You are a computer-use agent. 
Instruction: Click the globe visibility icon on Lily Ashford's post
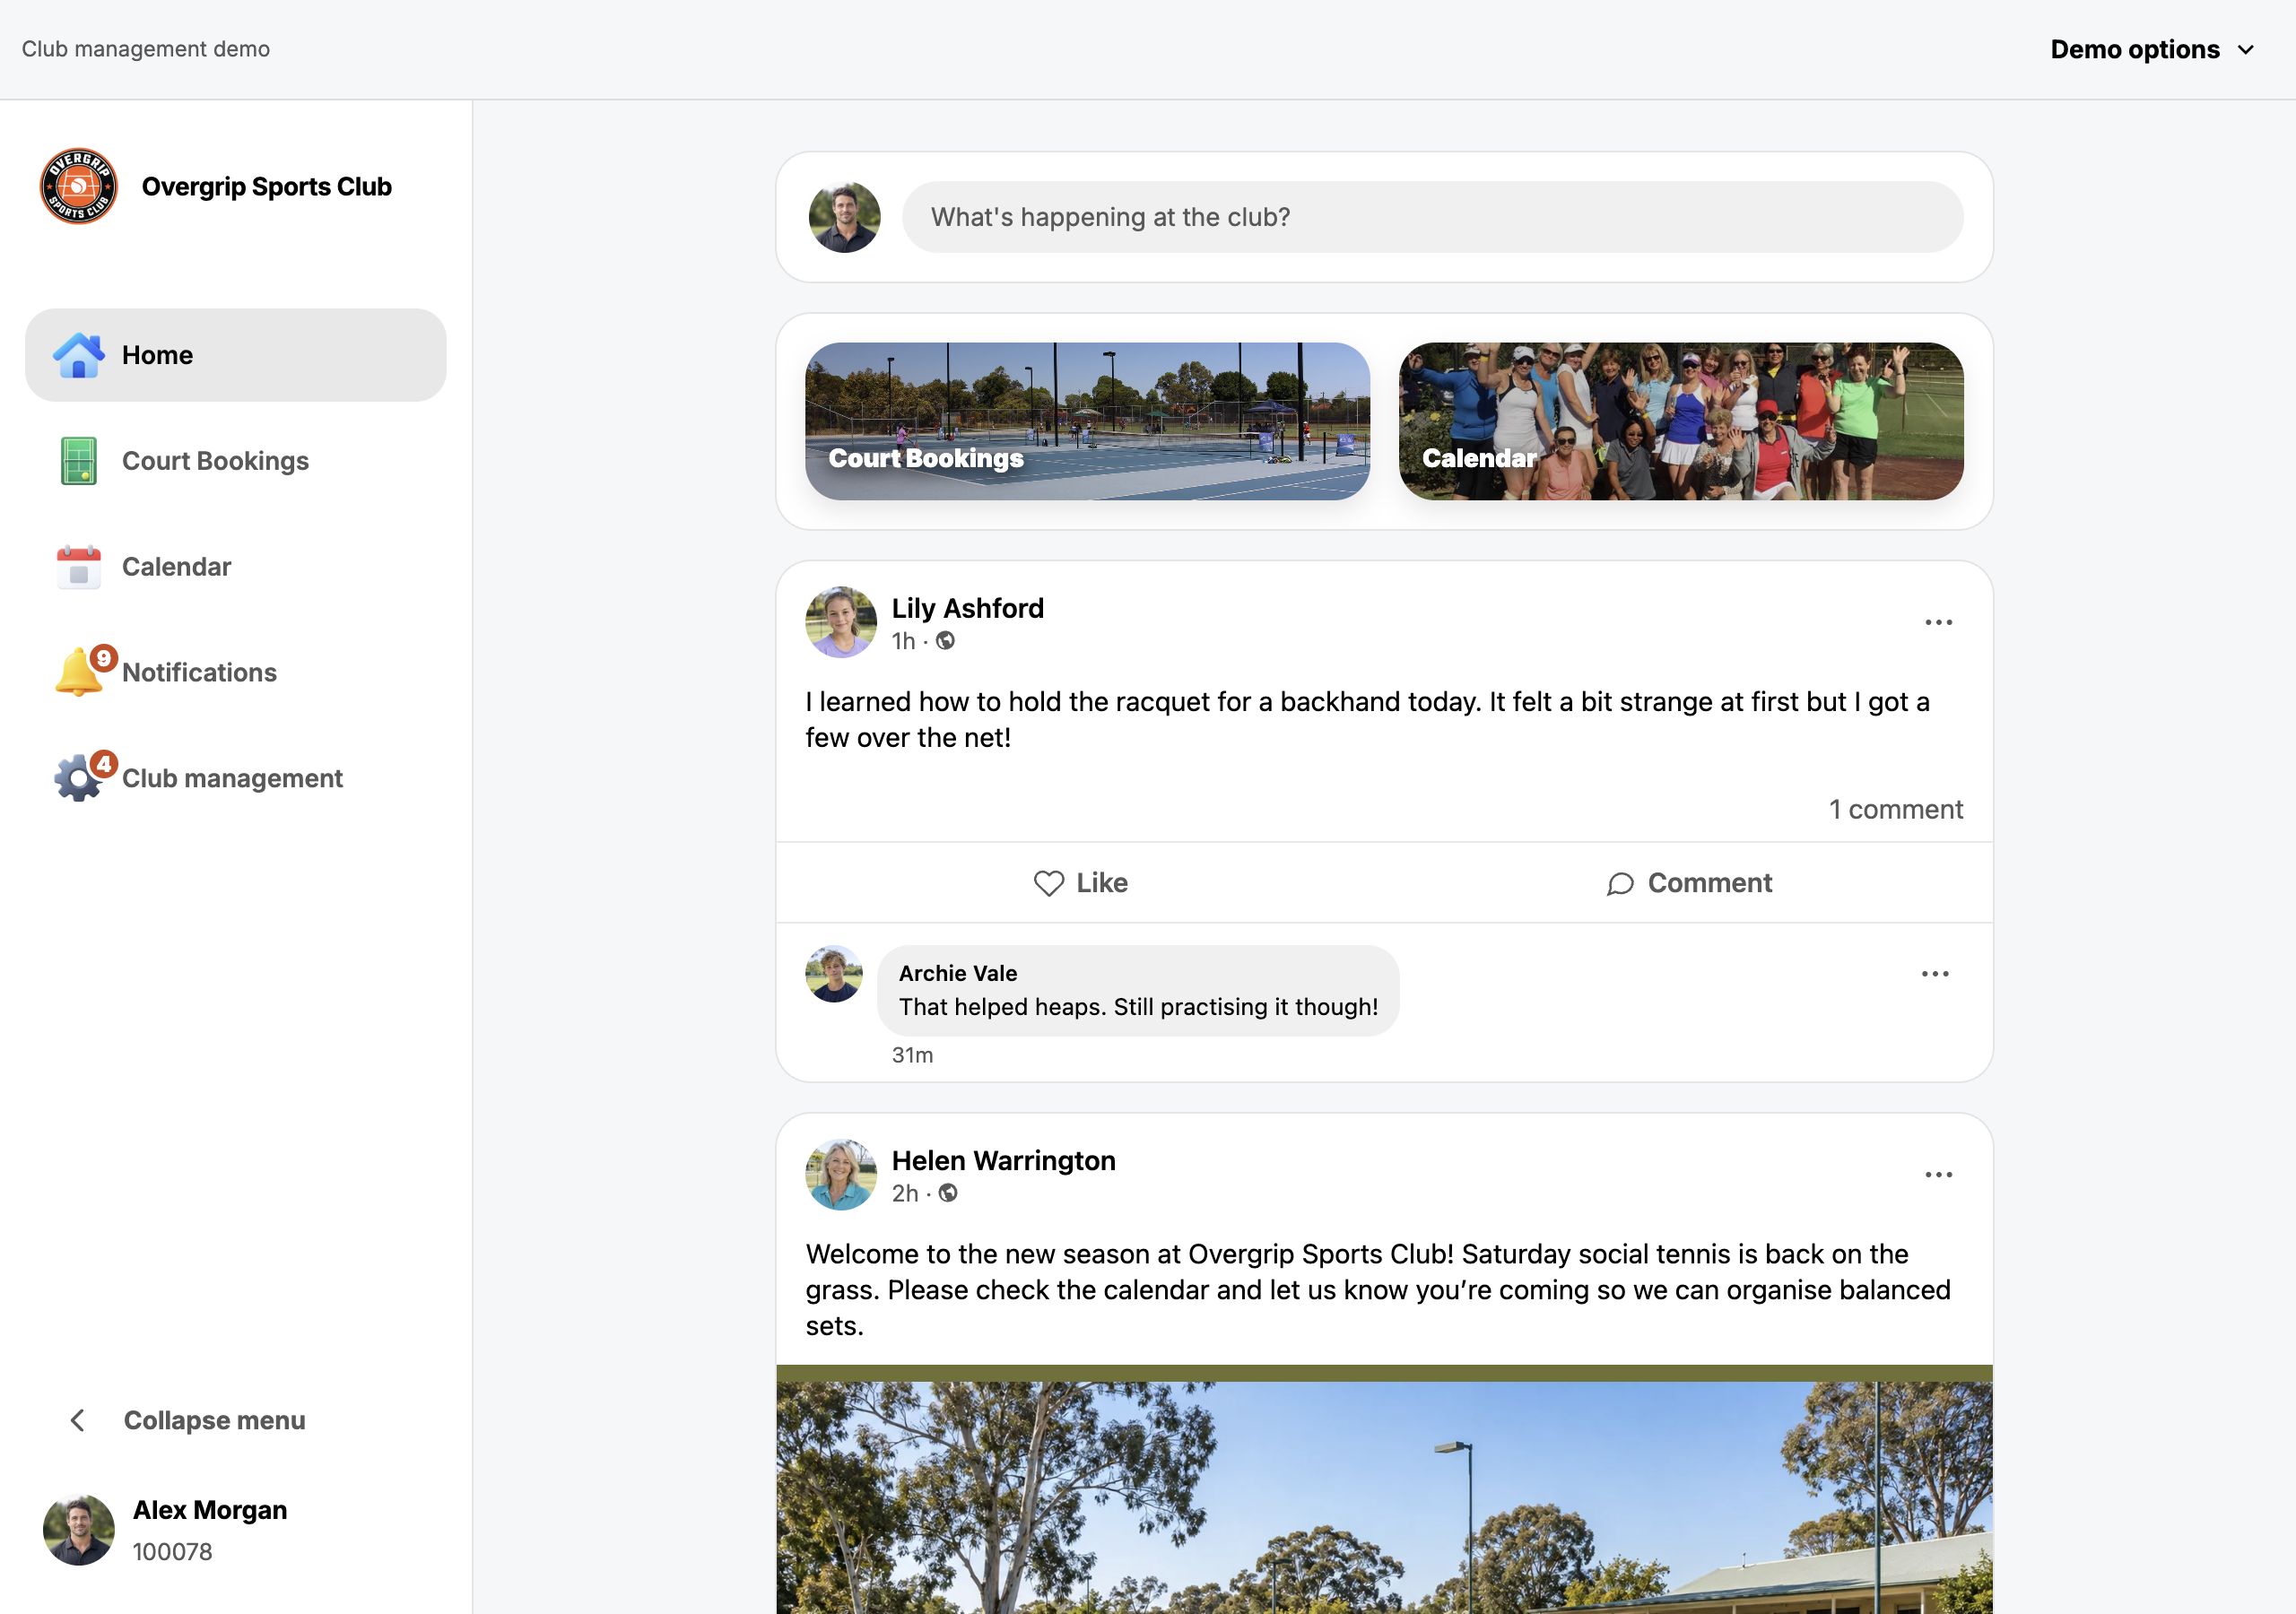pos(945,641)
